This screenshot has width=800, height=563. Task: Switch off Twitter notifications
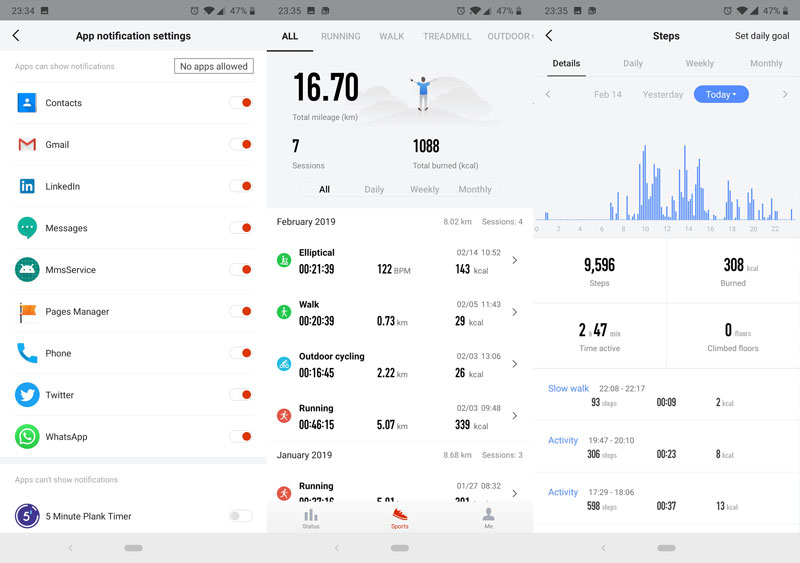241,395
